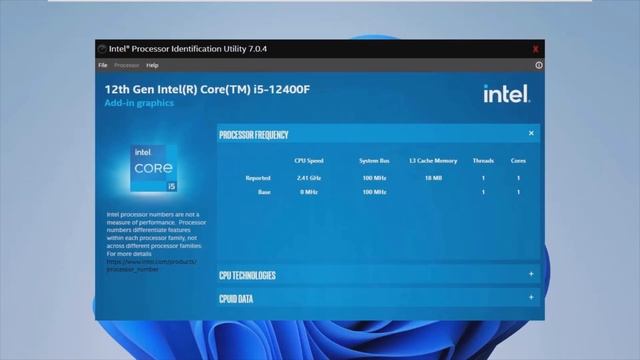Screen dimensions: 640x360
Task: Click the Intel Core i5 badge image
Action: click(x=154, y=168)
